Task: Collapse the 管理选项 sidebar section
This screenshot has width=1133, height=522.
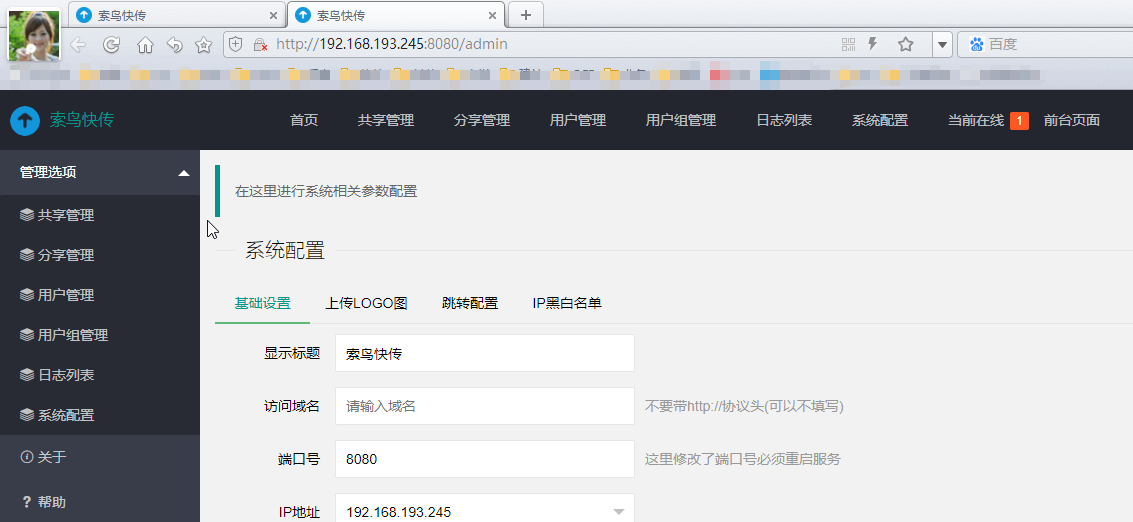Action: (183, 172)
